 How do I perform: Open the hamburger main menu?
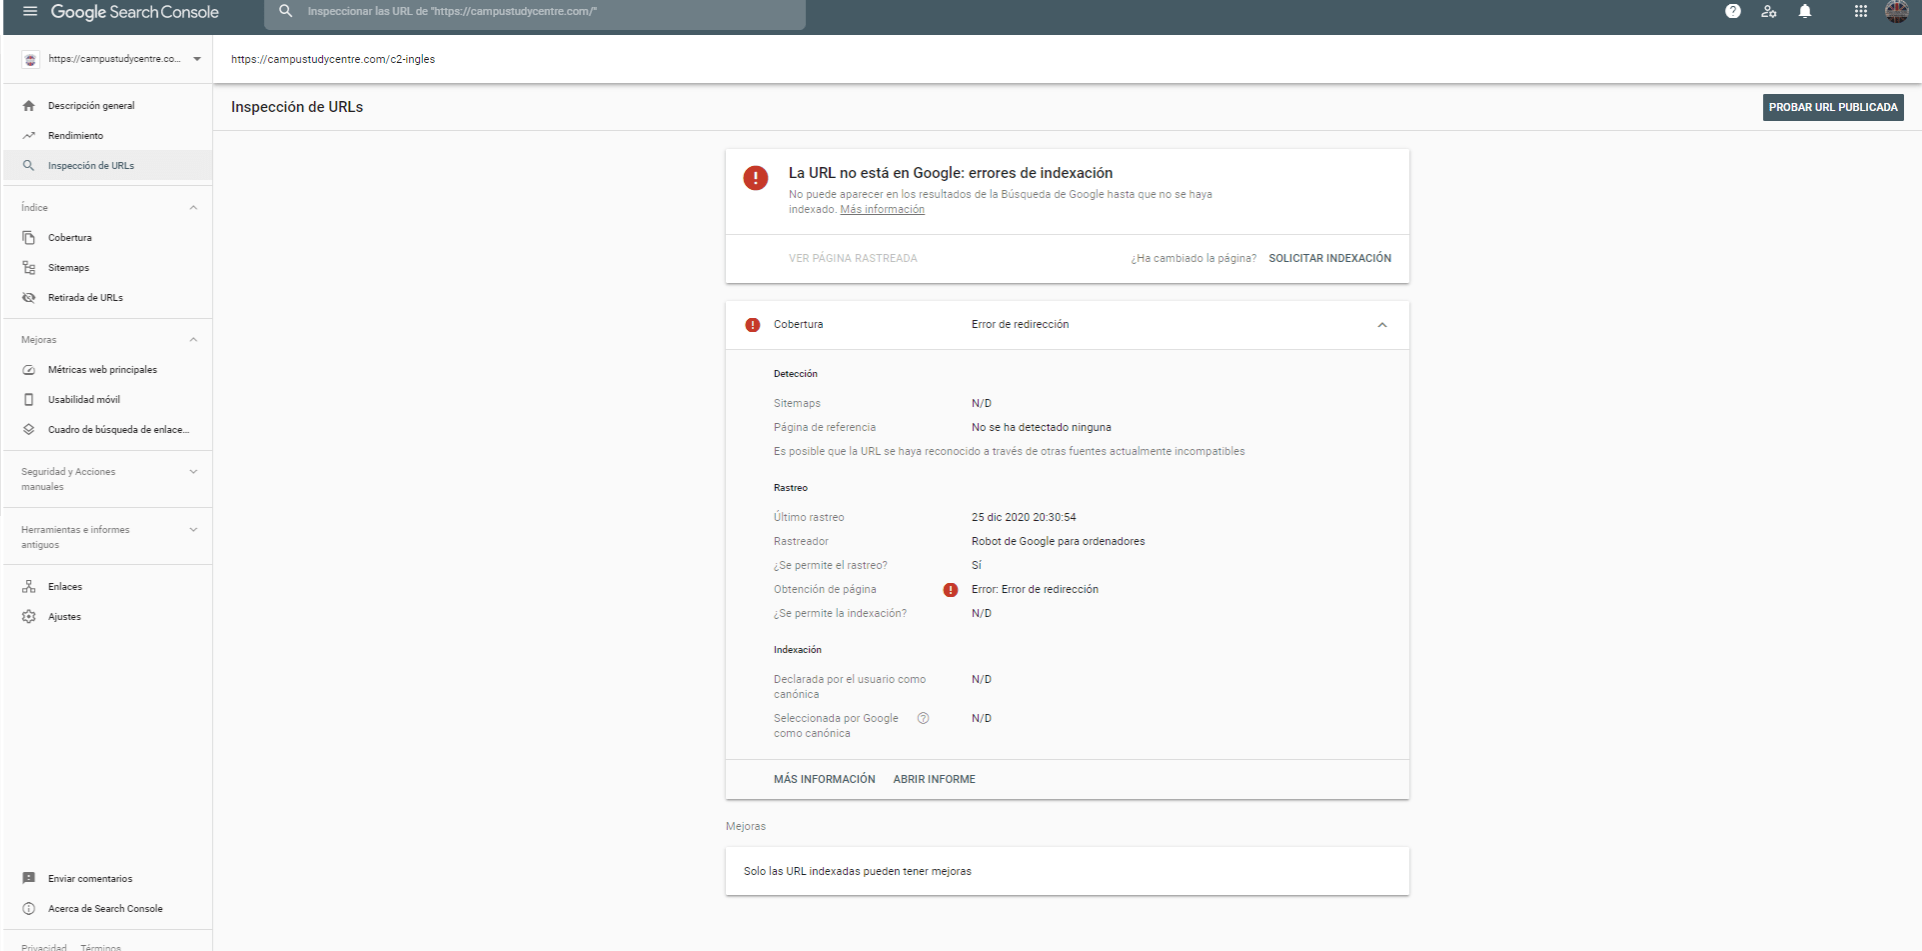(29, 12)
